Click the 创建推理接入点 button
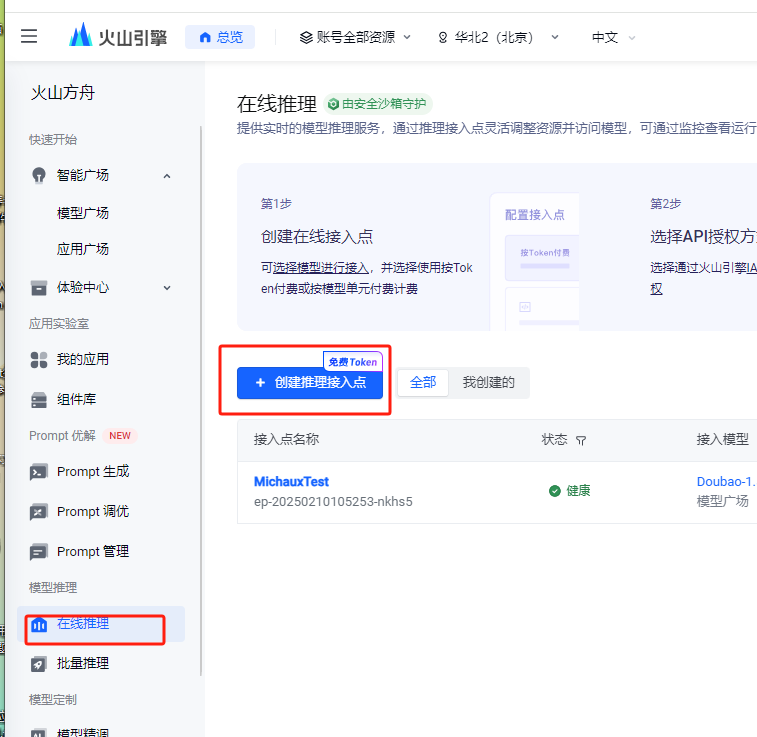757x737 pixels. tap(310, 383)
